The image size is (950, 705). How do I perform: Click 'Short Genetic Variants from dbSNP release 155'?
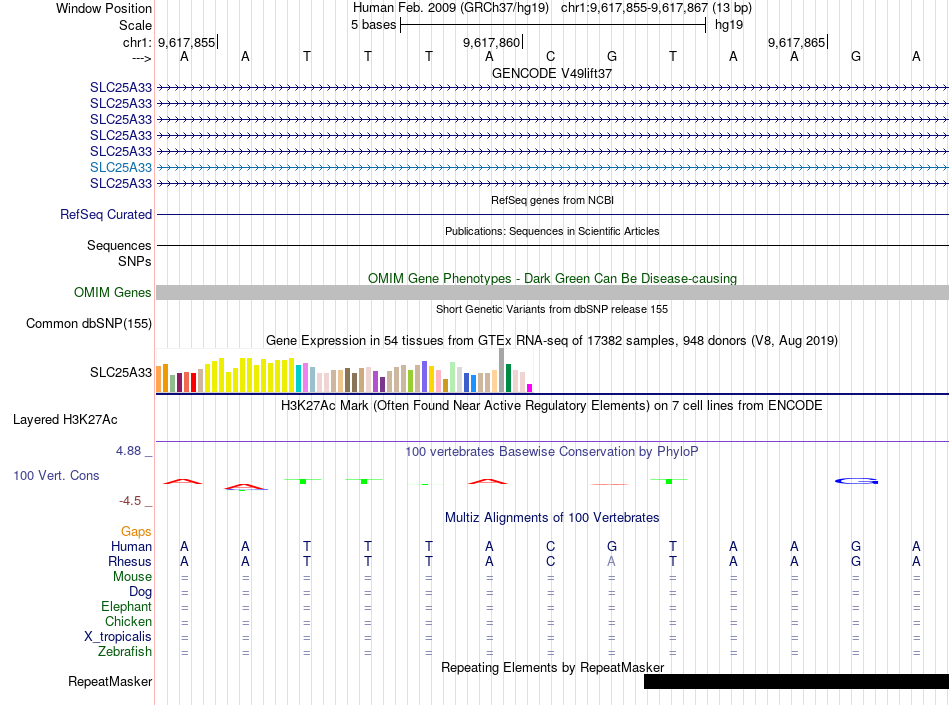552,309
